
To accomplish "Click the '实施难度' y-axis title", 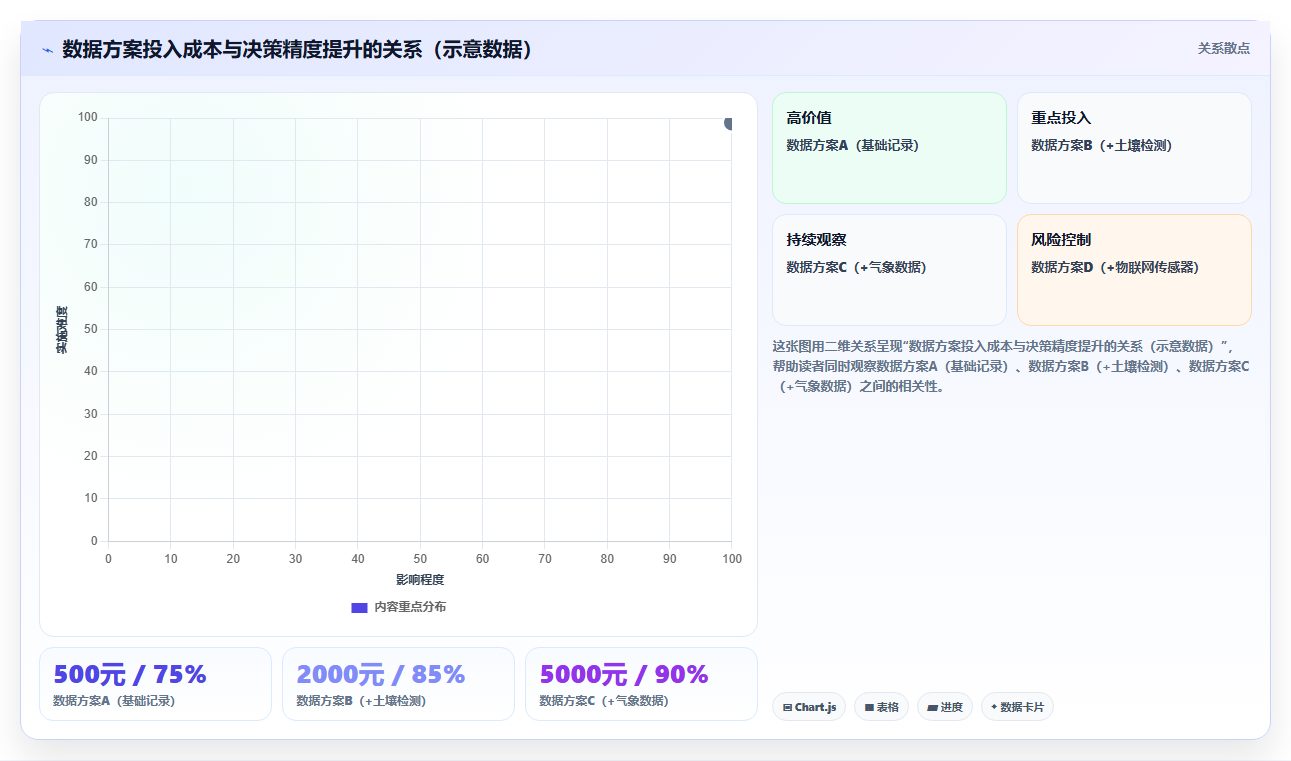I will (62, 330).
